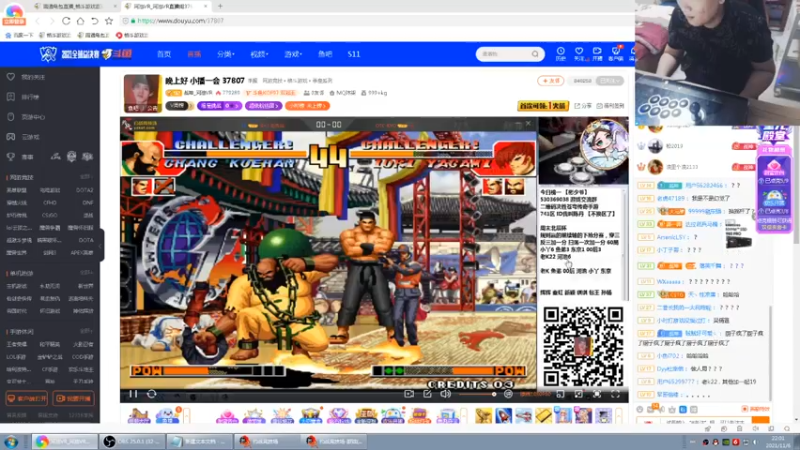
Task: Click the pink diamond badge beside chat
Action: pyautogui.click(x=773, y=169)
